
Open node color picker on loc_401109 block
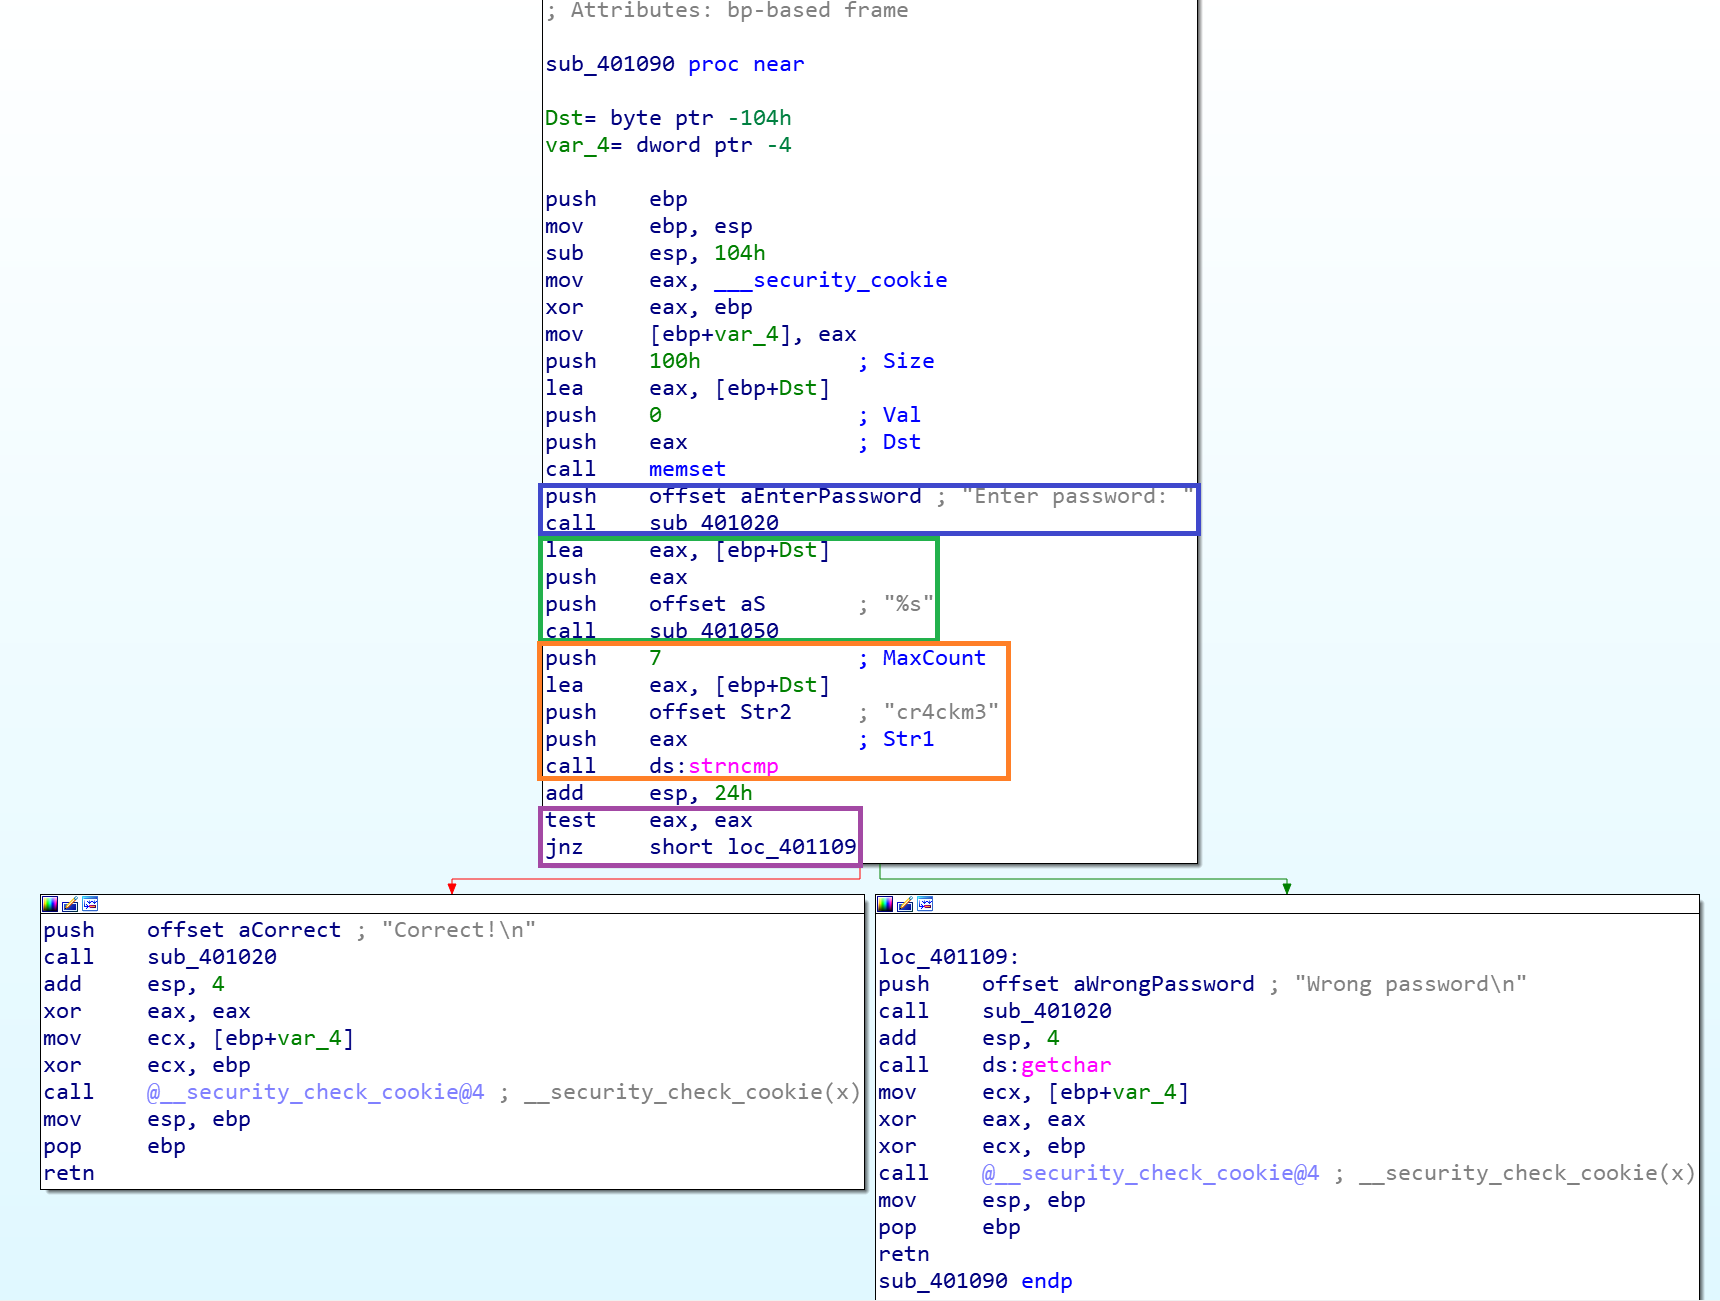(x=885, y=904)
